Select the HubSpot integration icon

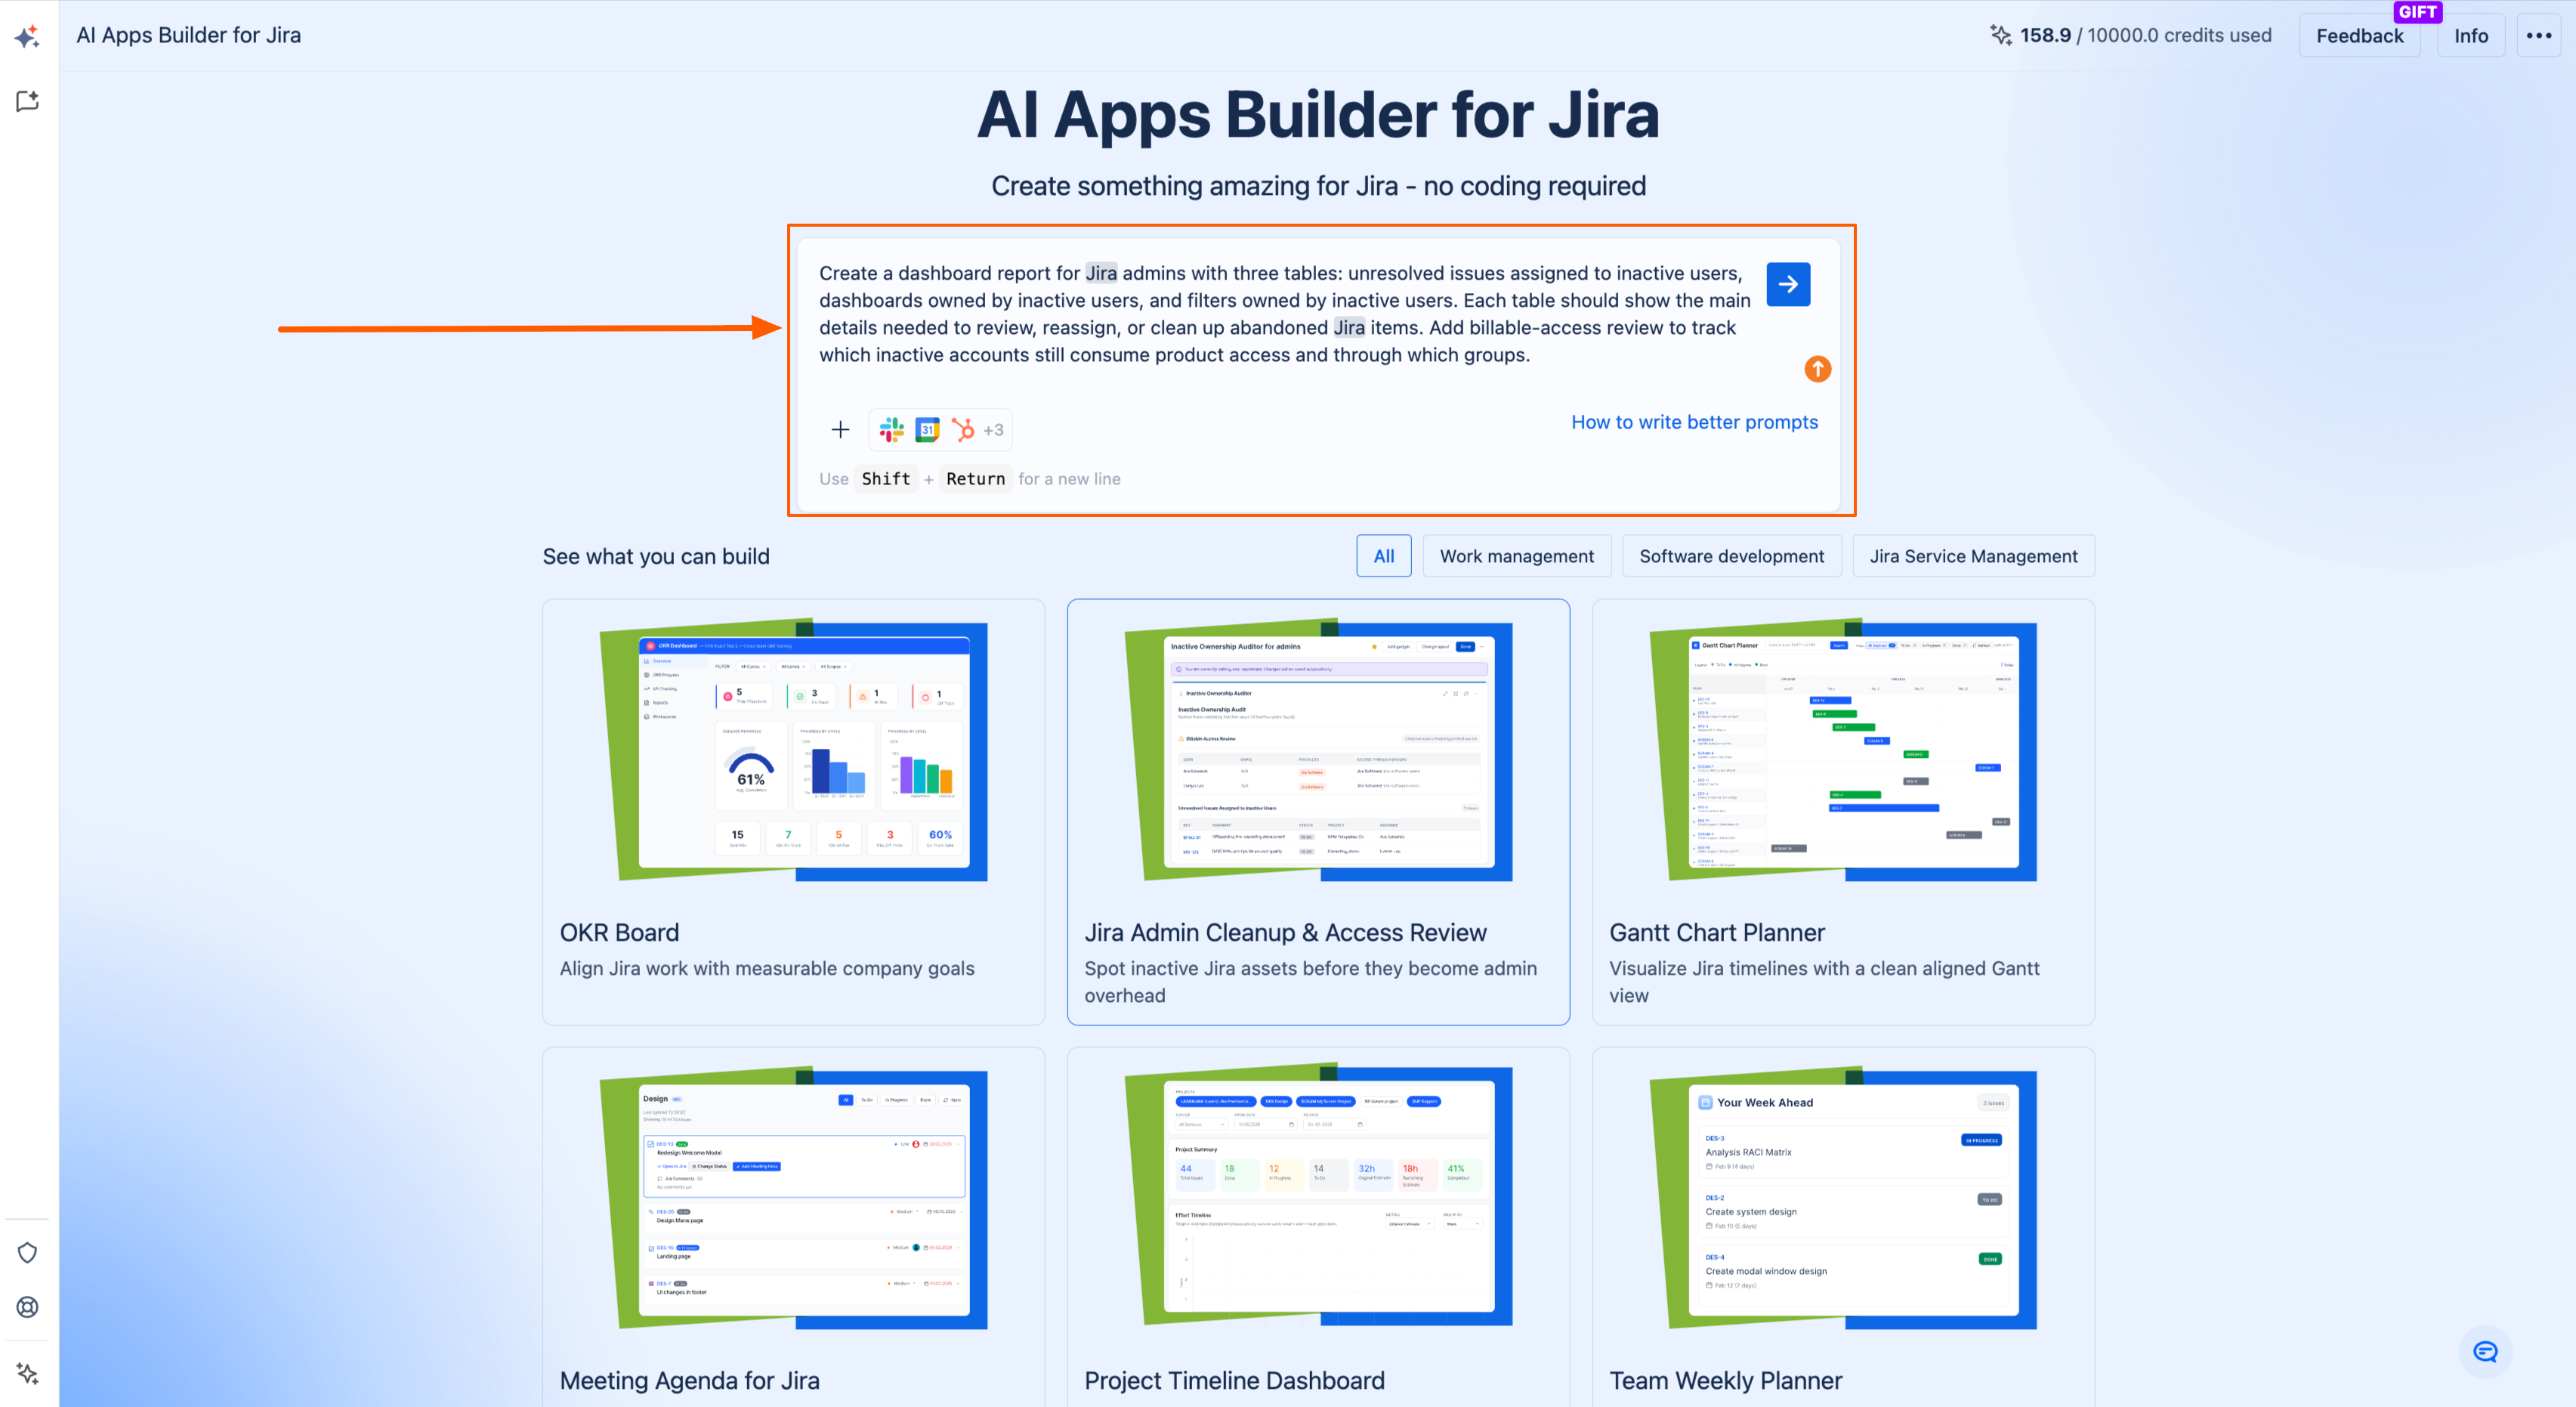tap(963, 430)
